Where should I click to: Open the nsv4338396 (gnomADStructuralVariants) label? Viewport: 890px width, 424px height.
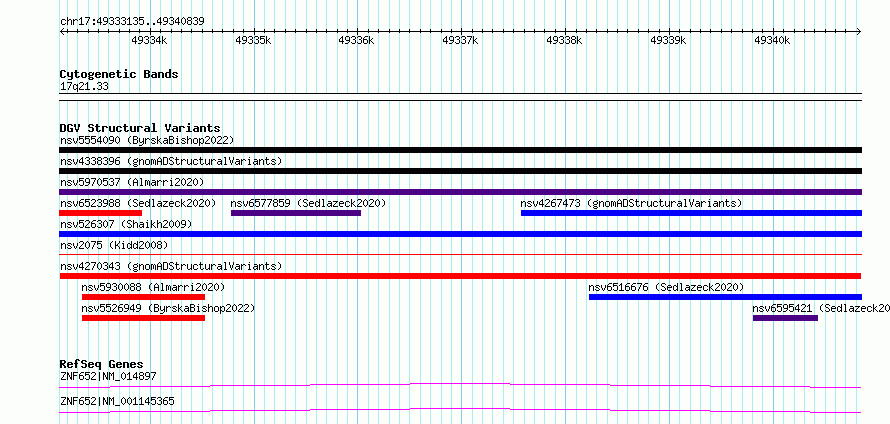(x=171, y=161)
